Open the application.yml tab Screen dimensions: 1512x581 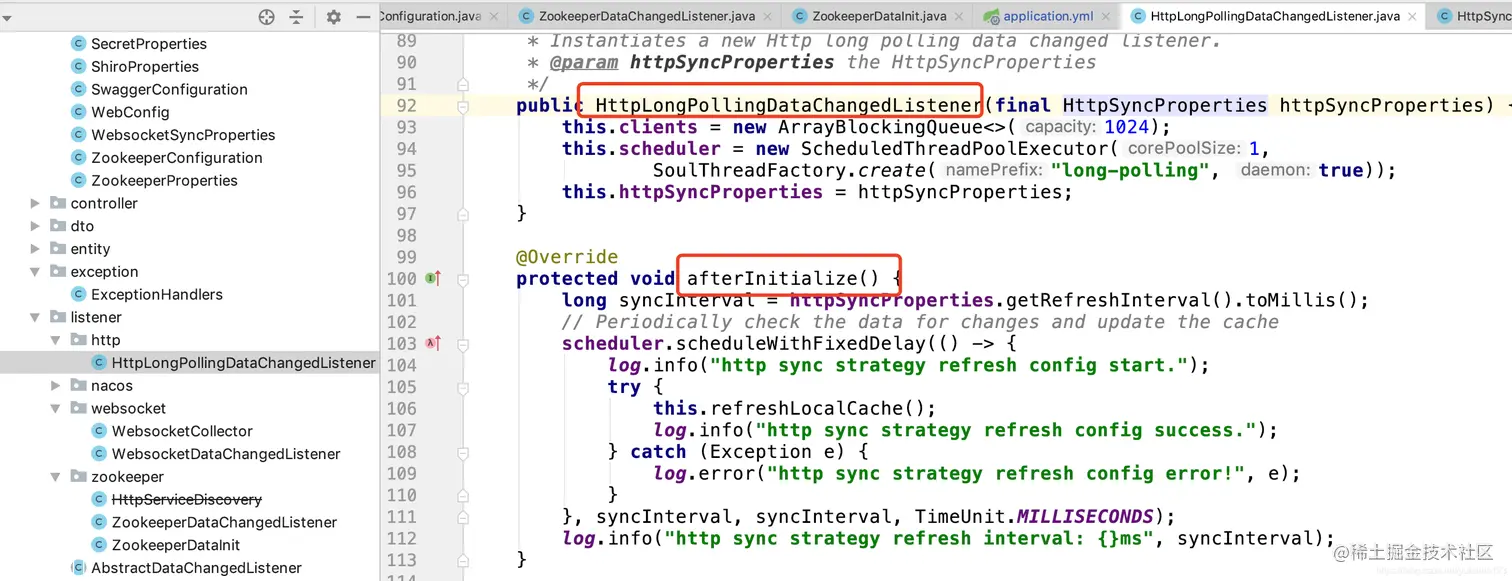(1048, 16)
